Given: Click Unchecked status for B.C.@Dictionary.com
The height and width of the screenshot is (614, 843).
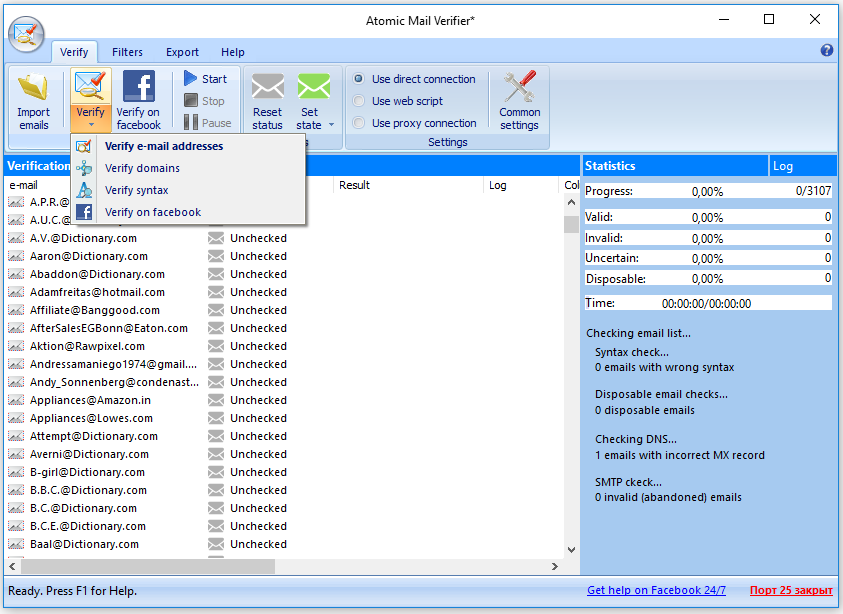Looking at the screenshot, I should pyautogui.click(x=259, y=509).
